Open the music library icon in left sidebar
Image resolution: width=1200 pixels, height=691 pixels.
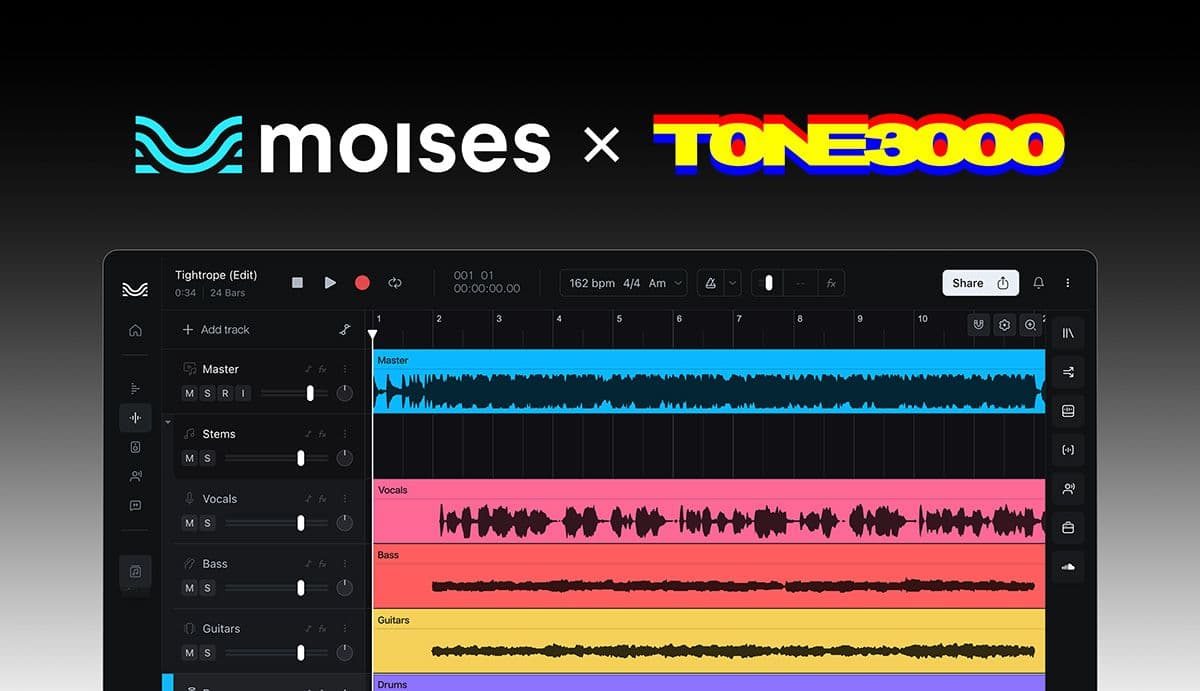[x=135, y=571]
